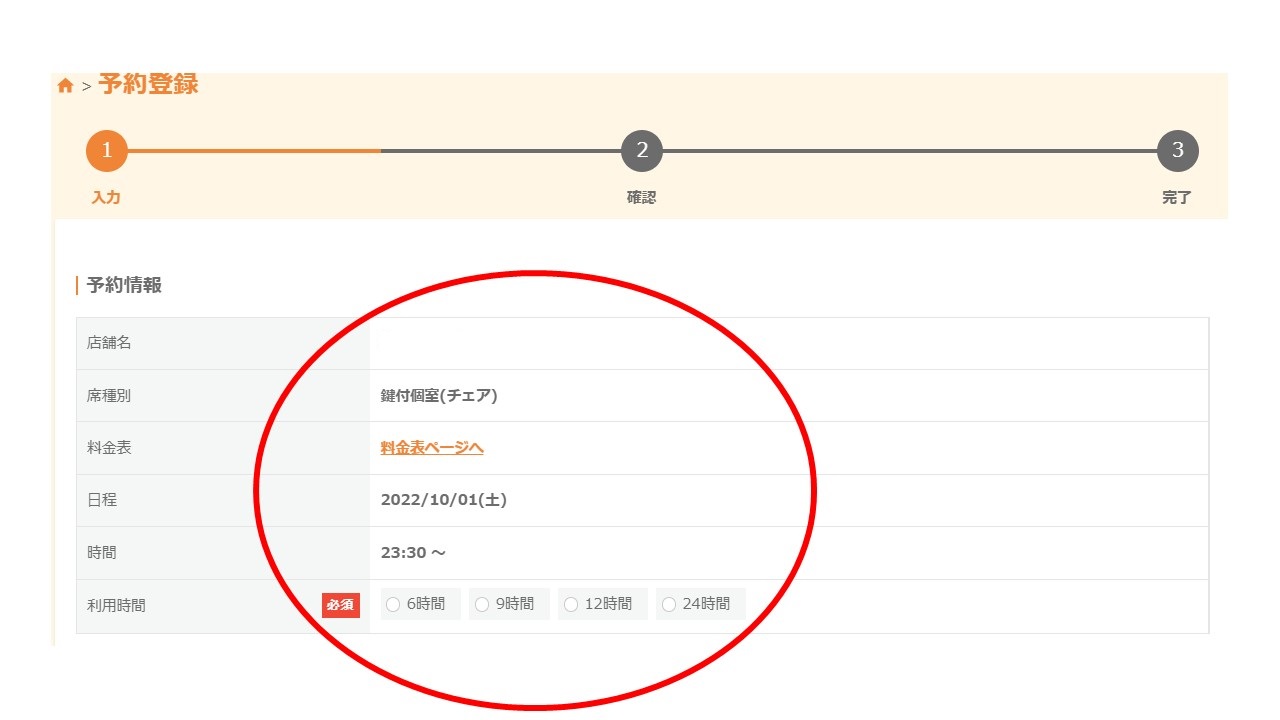Click step 3 完了 circle
Viewport: 1280px width, 720px height.
click(x=1178, y=151)
